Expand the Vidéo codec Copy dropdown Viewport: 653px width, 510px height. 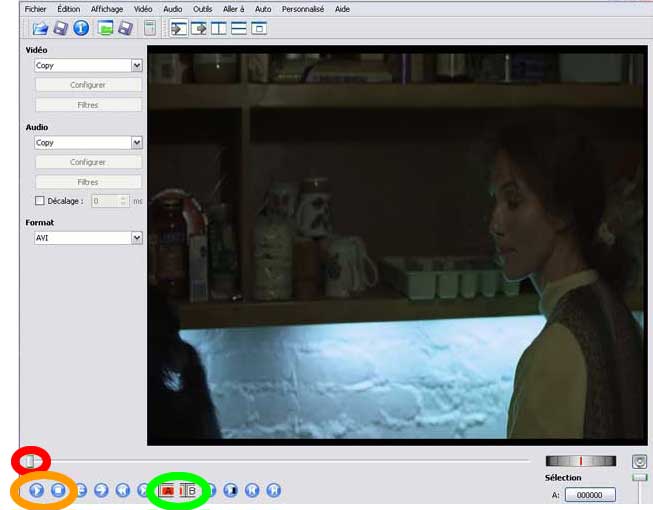click(137, 65)
